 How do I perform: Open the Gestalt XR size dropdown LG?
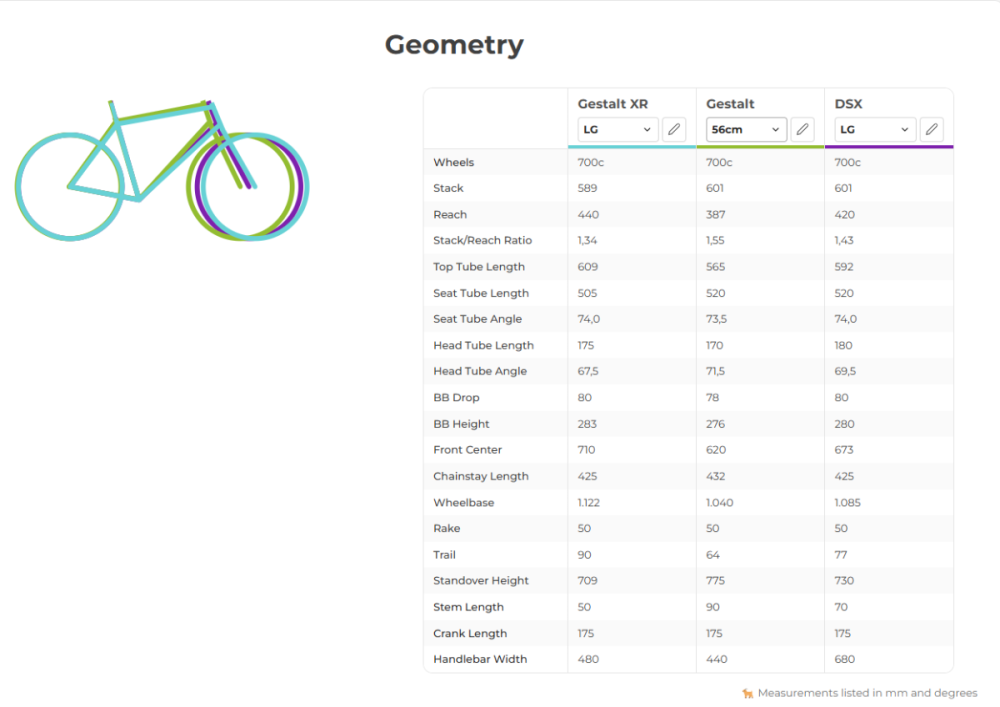[617, 129]
